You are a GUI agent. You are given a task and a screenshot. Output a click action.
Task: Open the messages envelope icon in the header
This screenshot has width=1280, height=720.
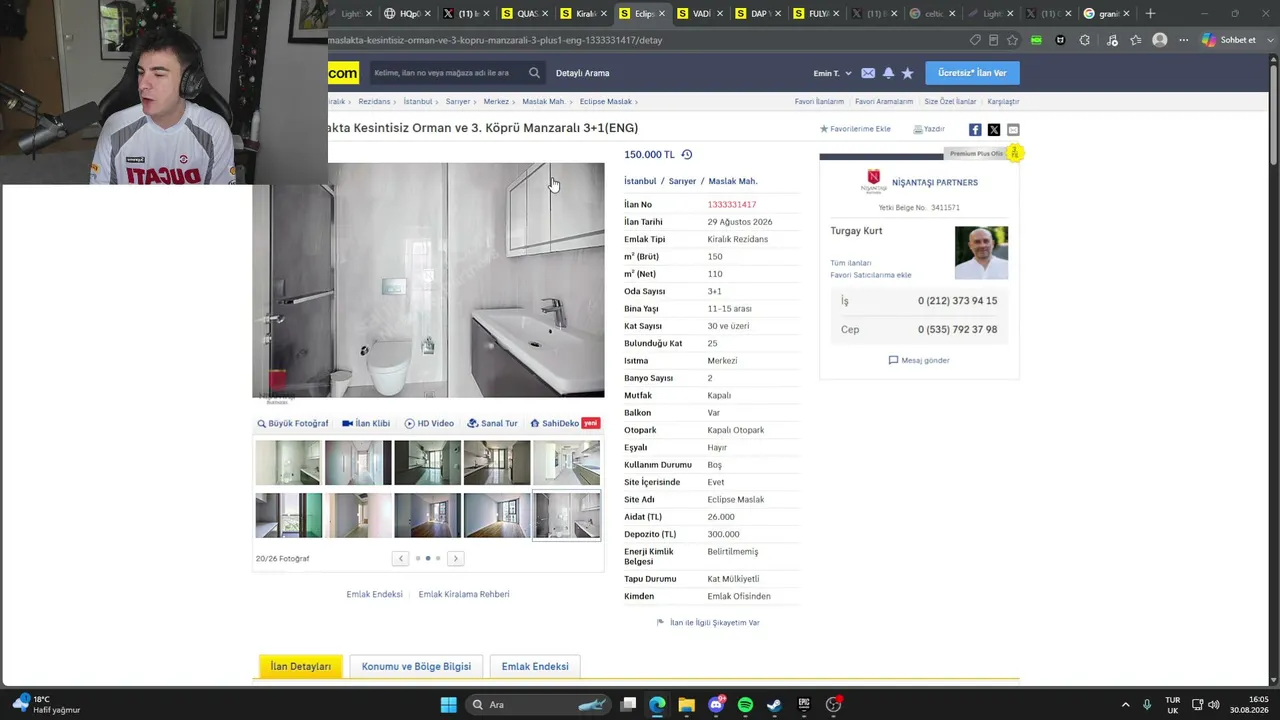pos(868,73)
